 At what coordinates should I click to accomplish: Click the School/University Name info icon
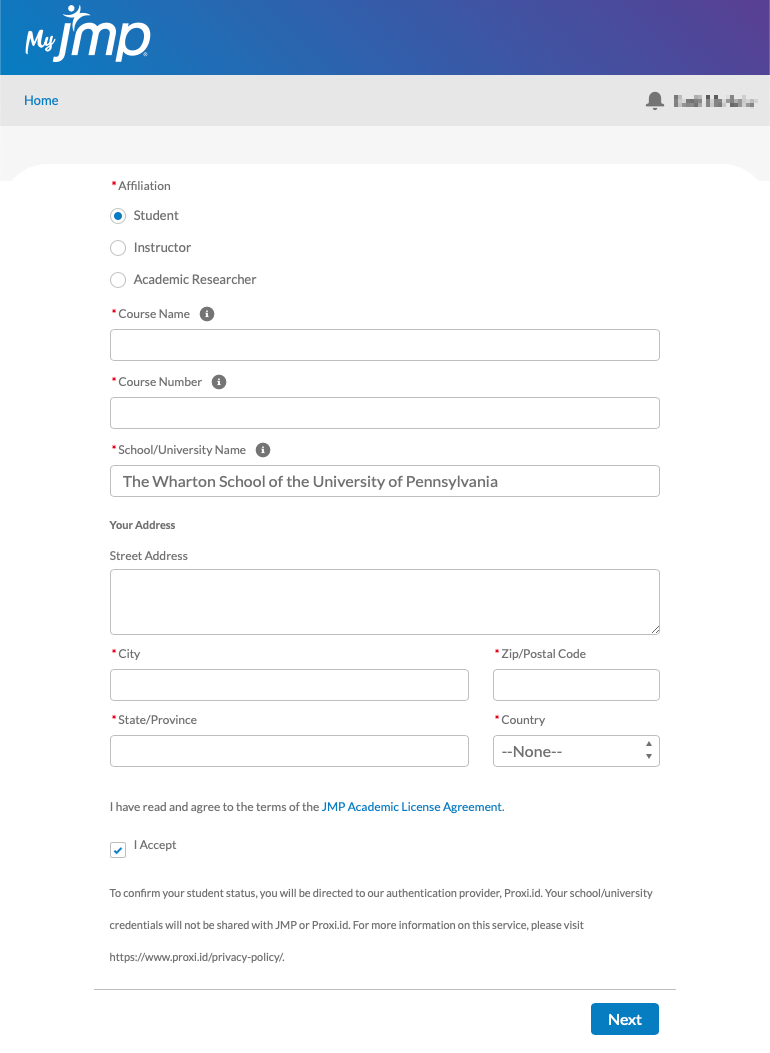263,450
